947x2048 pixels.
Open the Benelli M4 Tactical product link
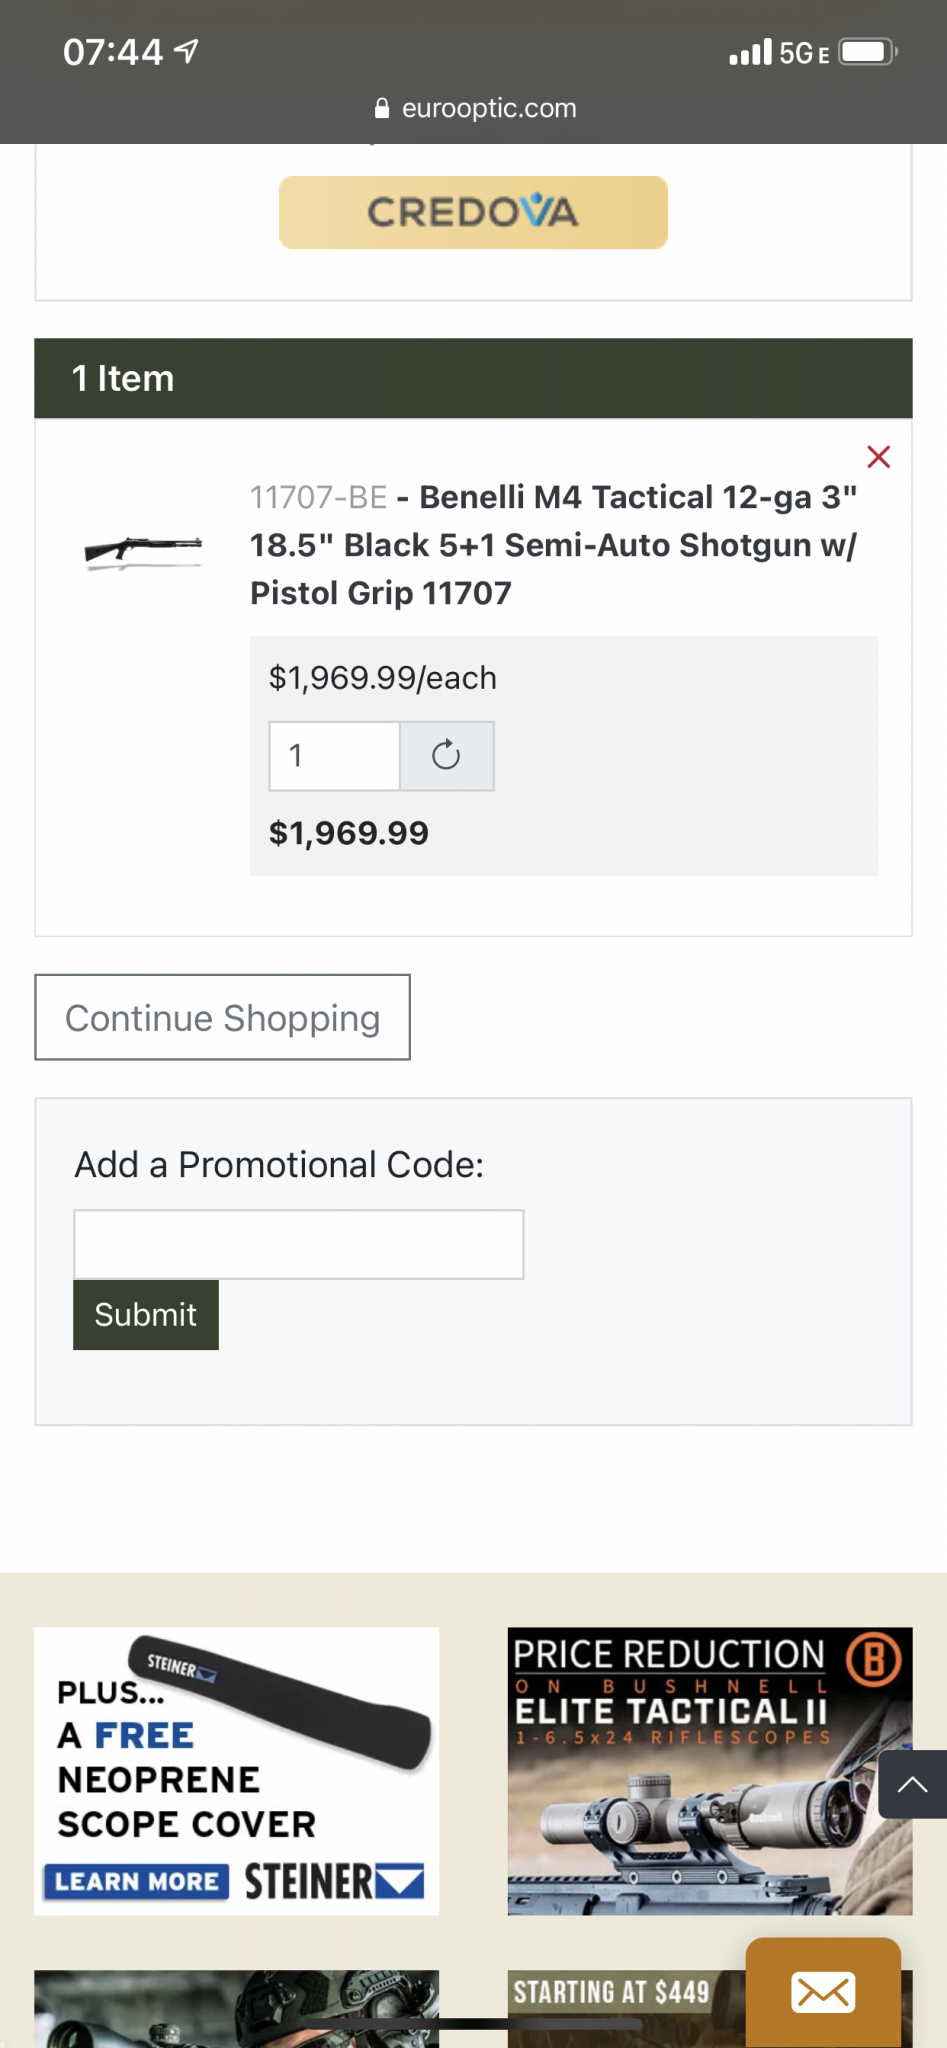coord(553,545)
